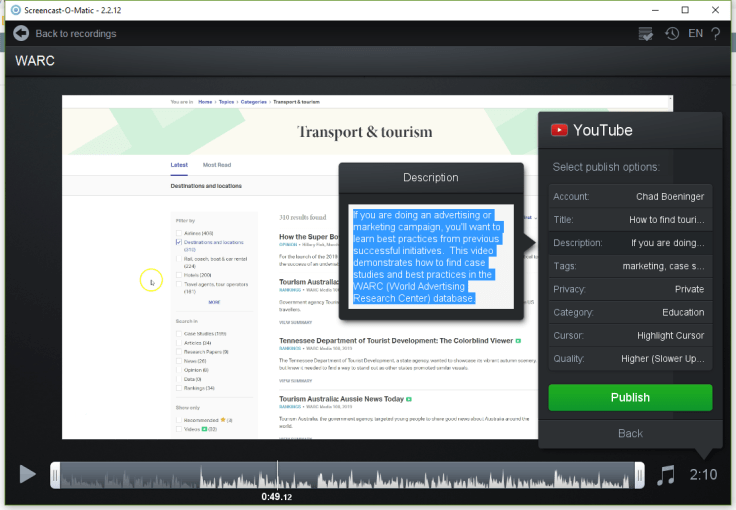Click the MORE link under filters
The image size is (736, 510).
click(x=214, y=302)
